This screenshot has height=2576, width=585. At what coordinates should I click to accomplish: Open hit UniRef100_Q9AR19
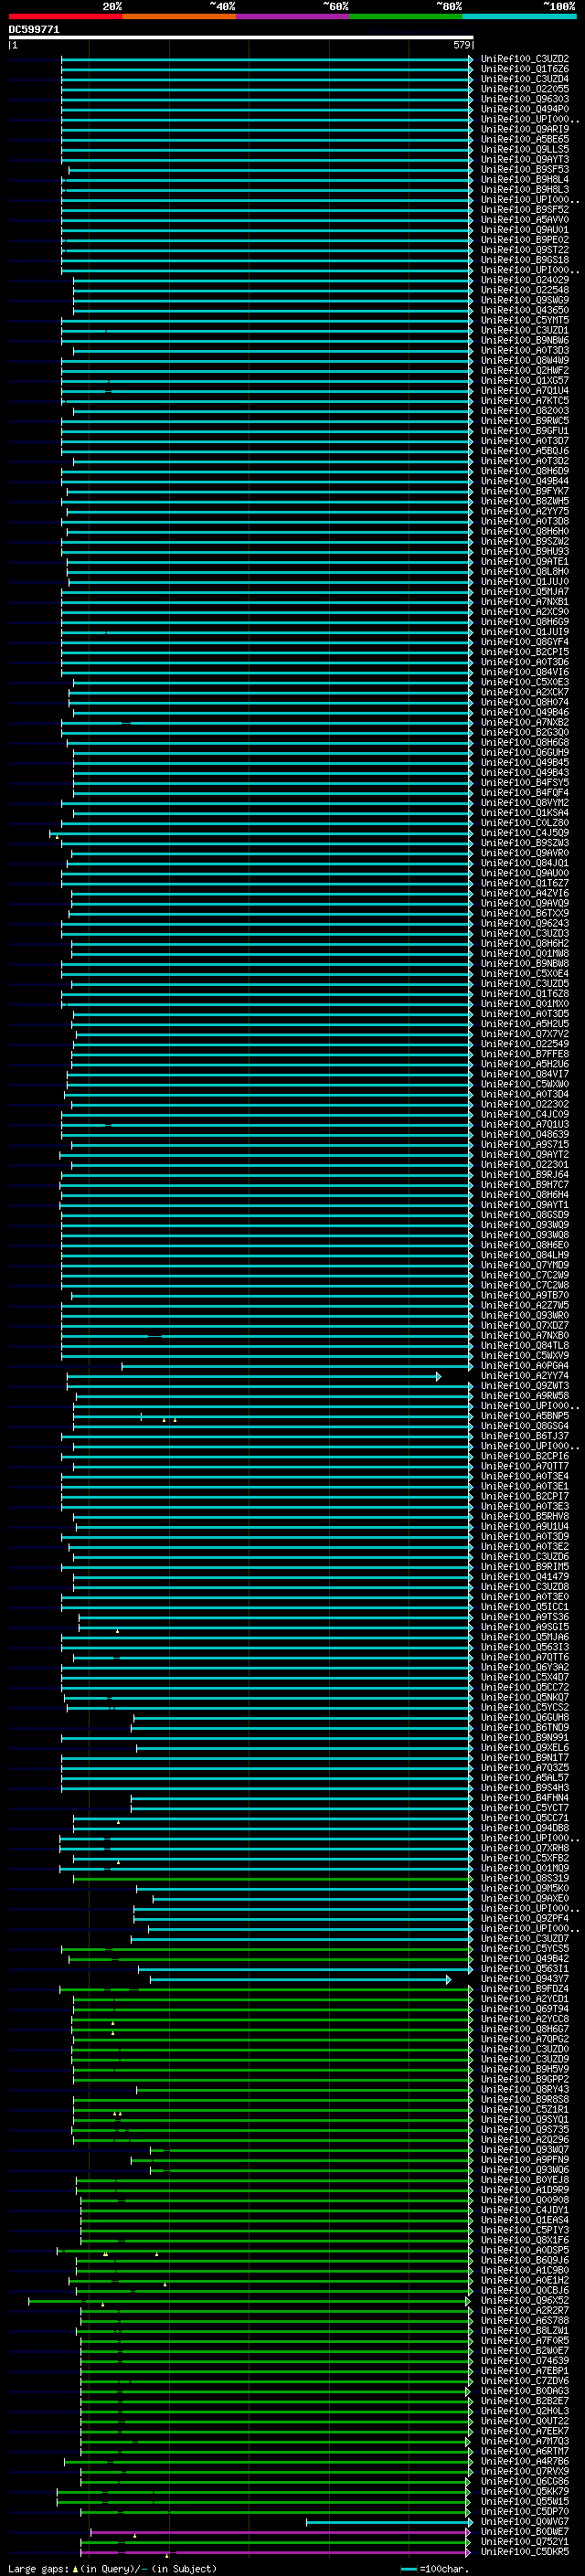click(524, 129)
